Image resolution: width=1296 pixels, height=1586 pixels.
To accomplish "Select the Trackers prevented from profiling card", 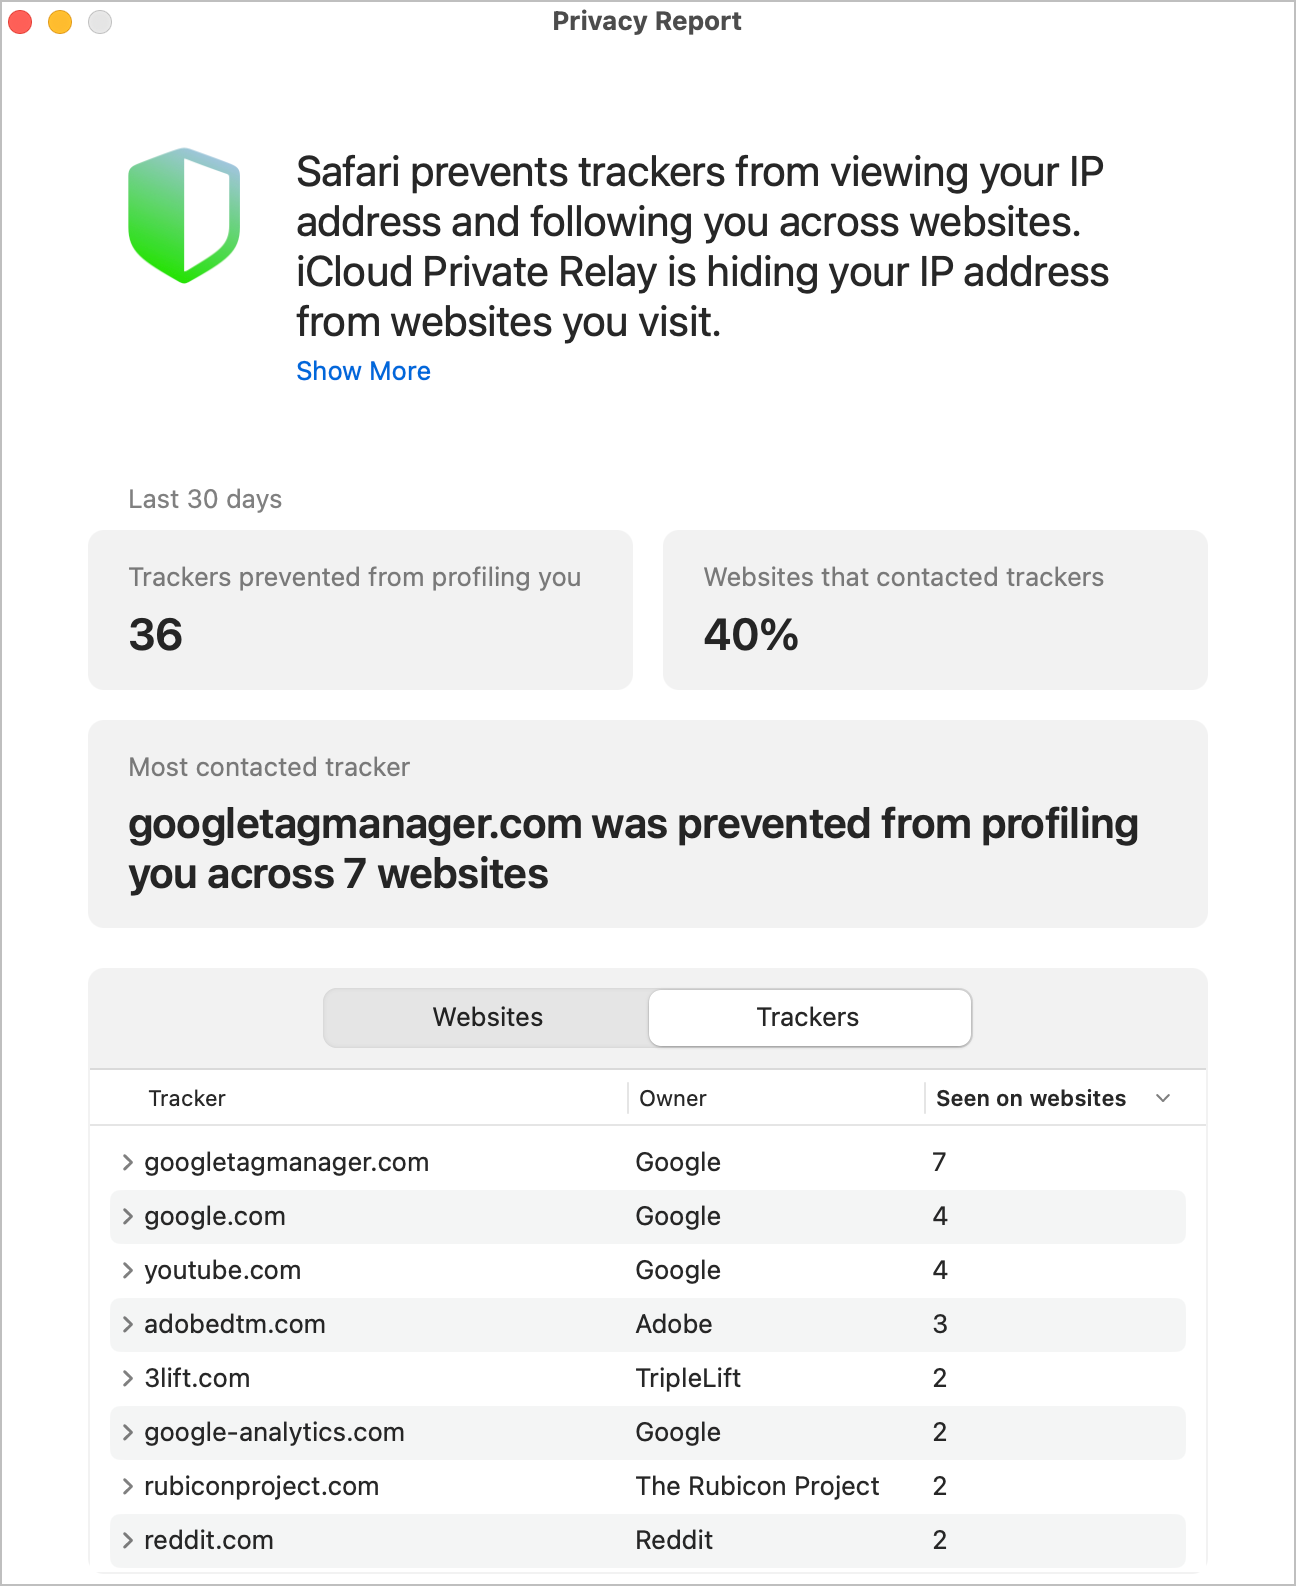I will [360, 610].
